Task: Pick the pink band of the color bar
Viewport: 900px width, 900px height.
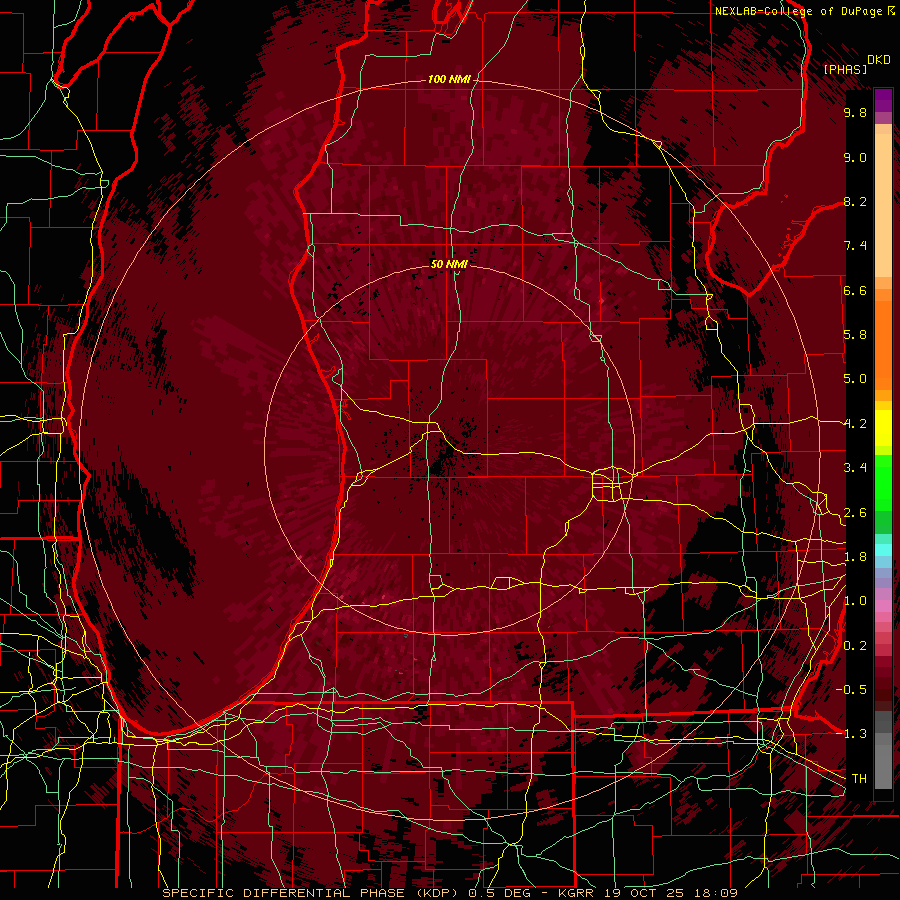Action: pos(883,606)
